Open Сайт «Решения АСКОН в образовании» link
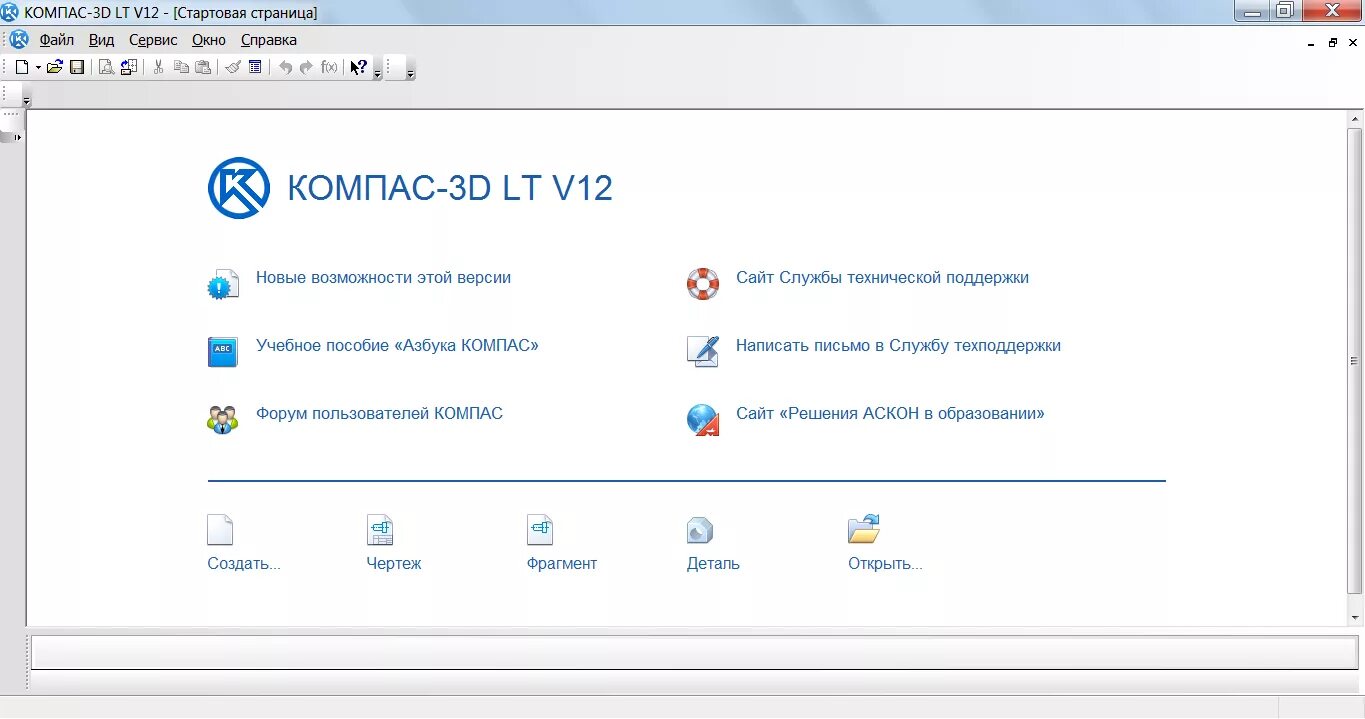 890,414
